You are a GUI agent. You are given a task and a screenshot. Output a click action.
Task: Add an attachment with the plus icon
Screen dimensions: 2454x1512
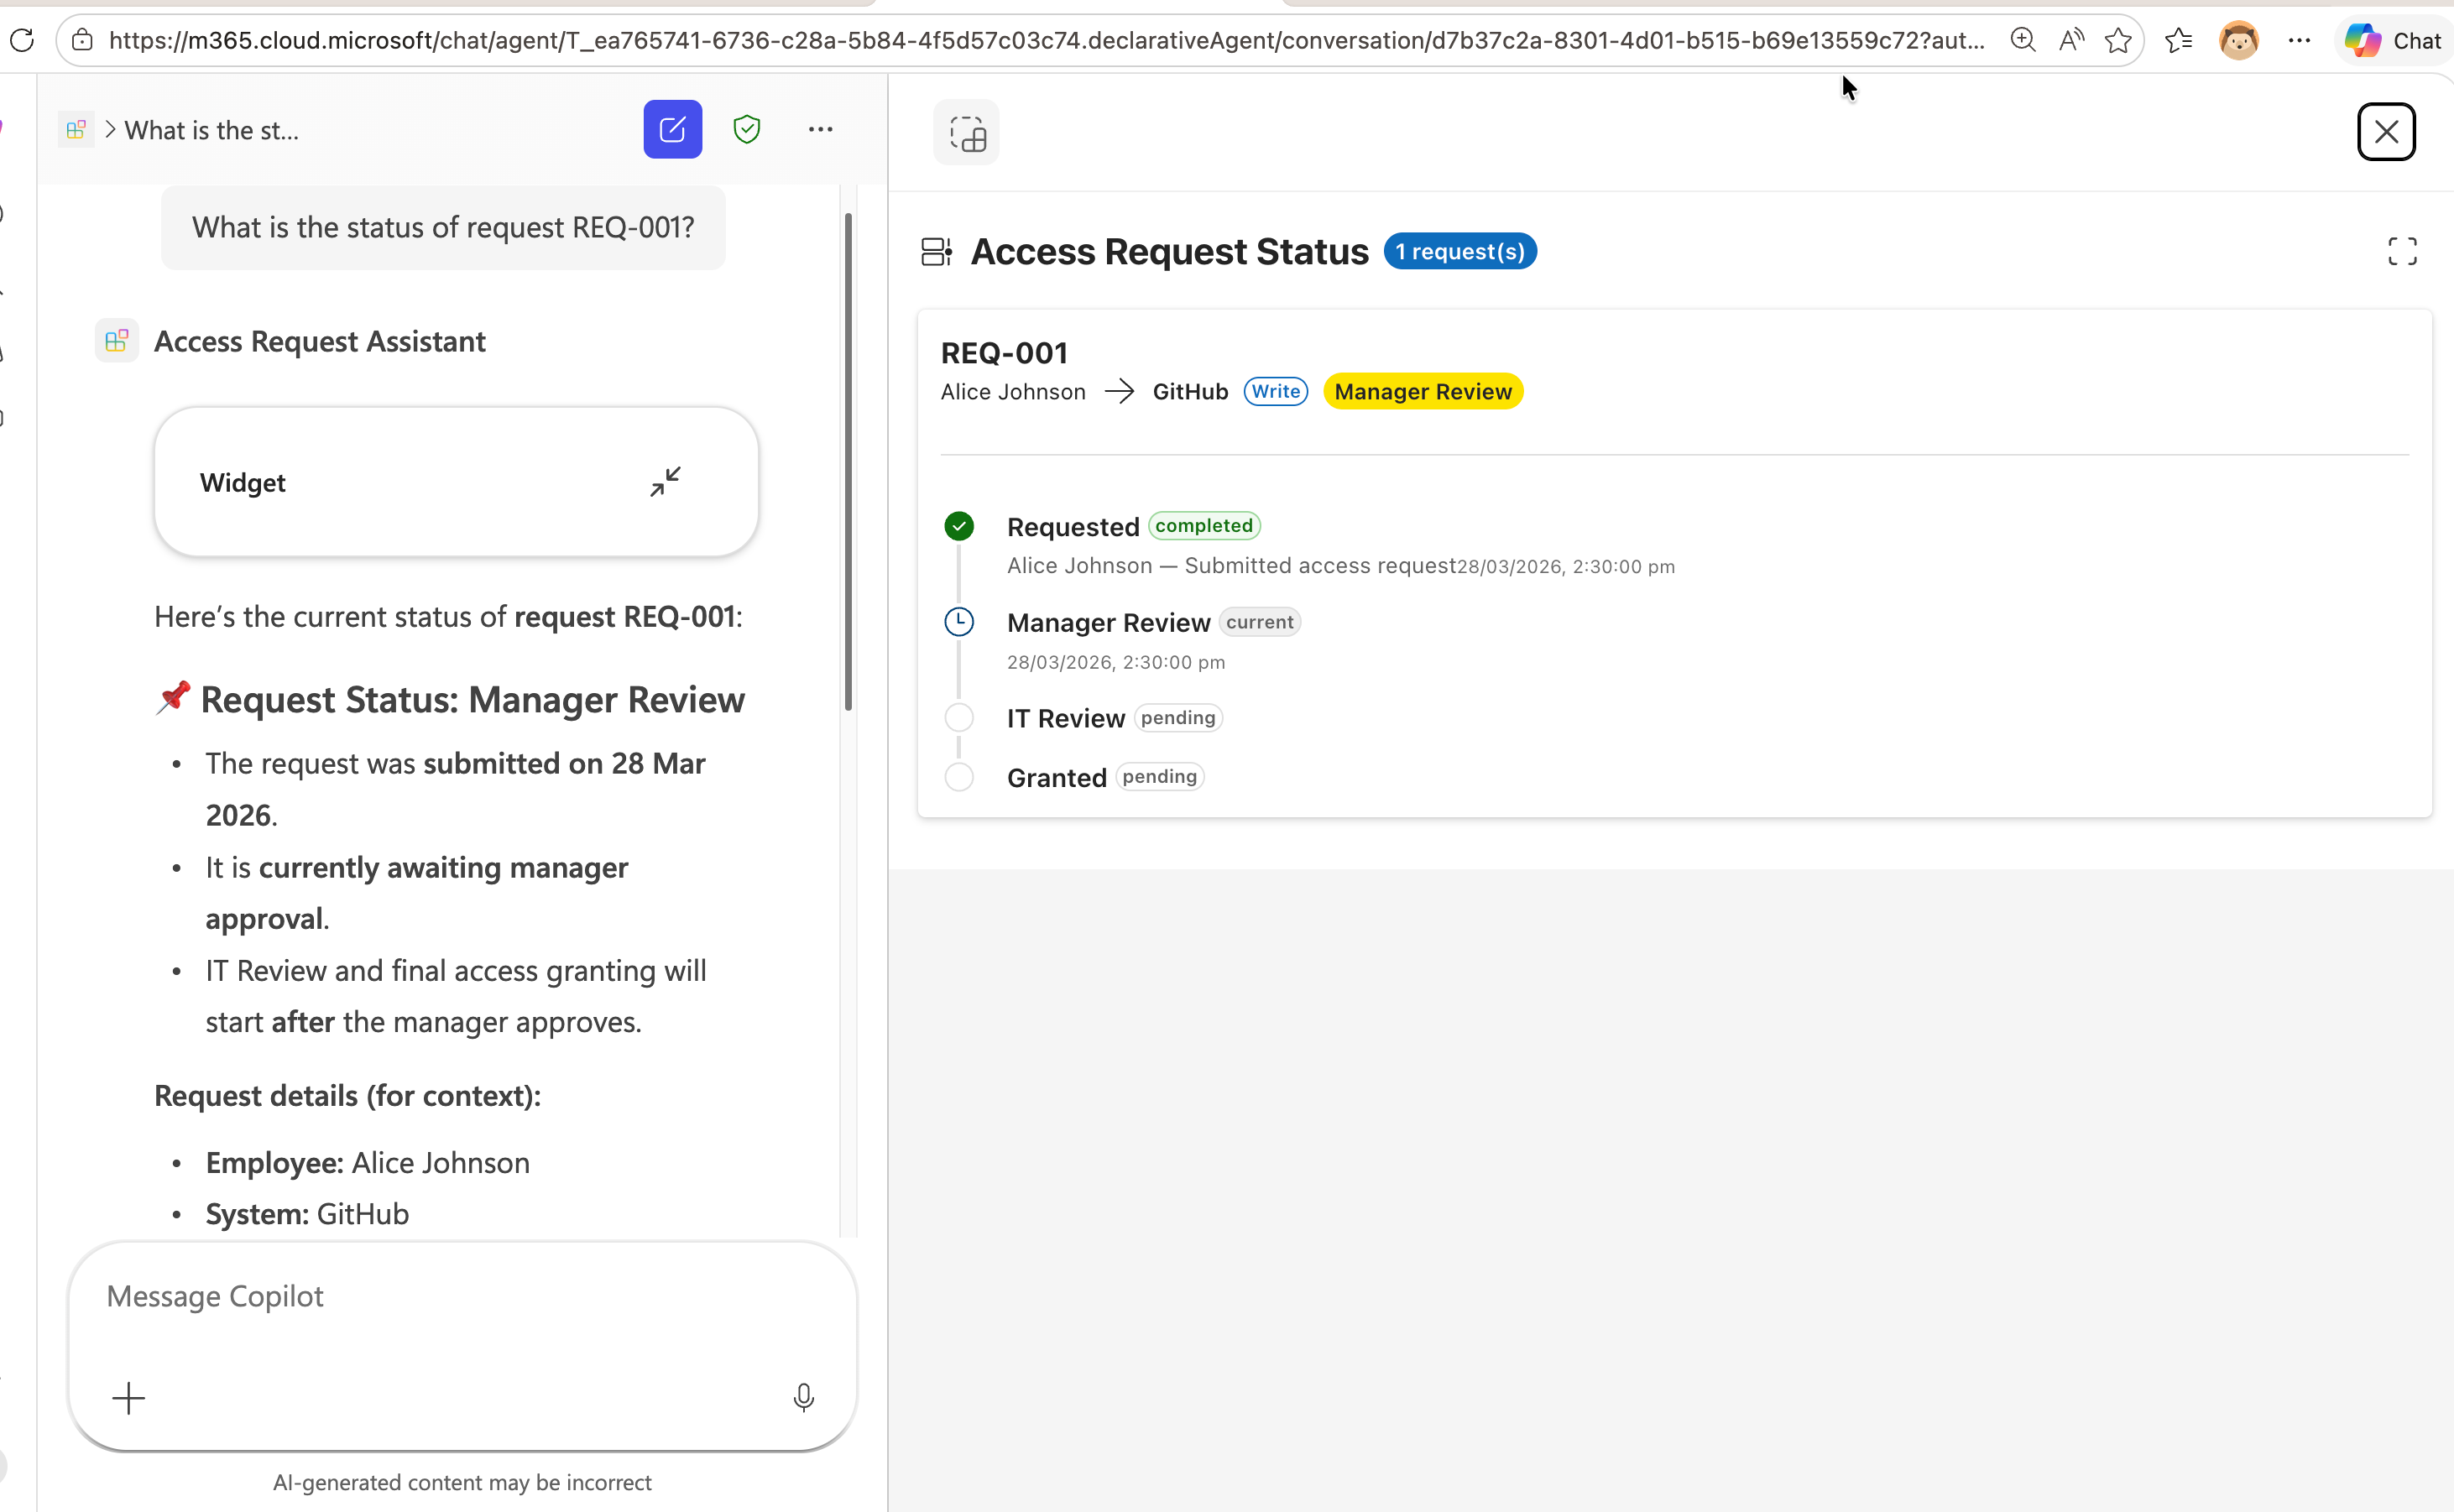128,1397
